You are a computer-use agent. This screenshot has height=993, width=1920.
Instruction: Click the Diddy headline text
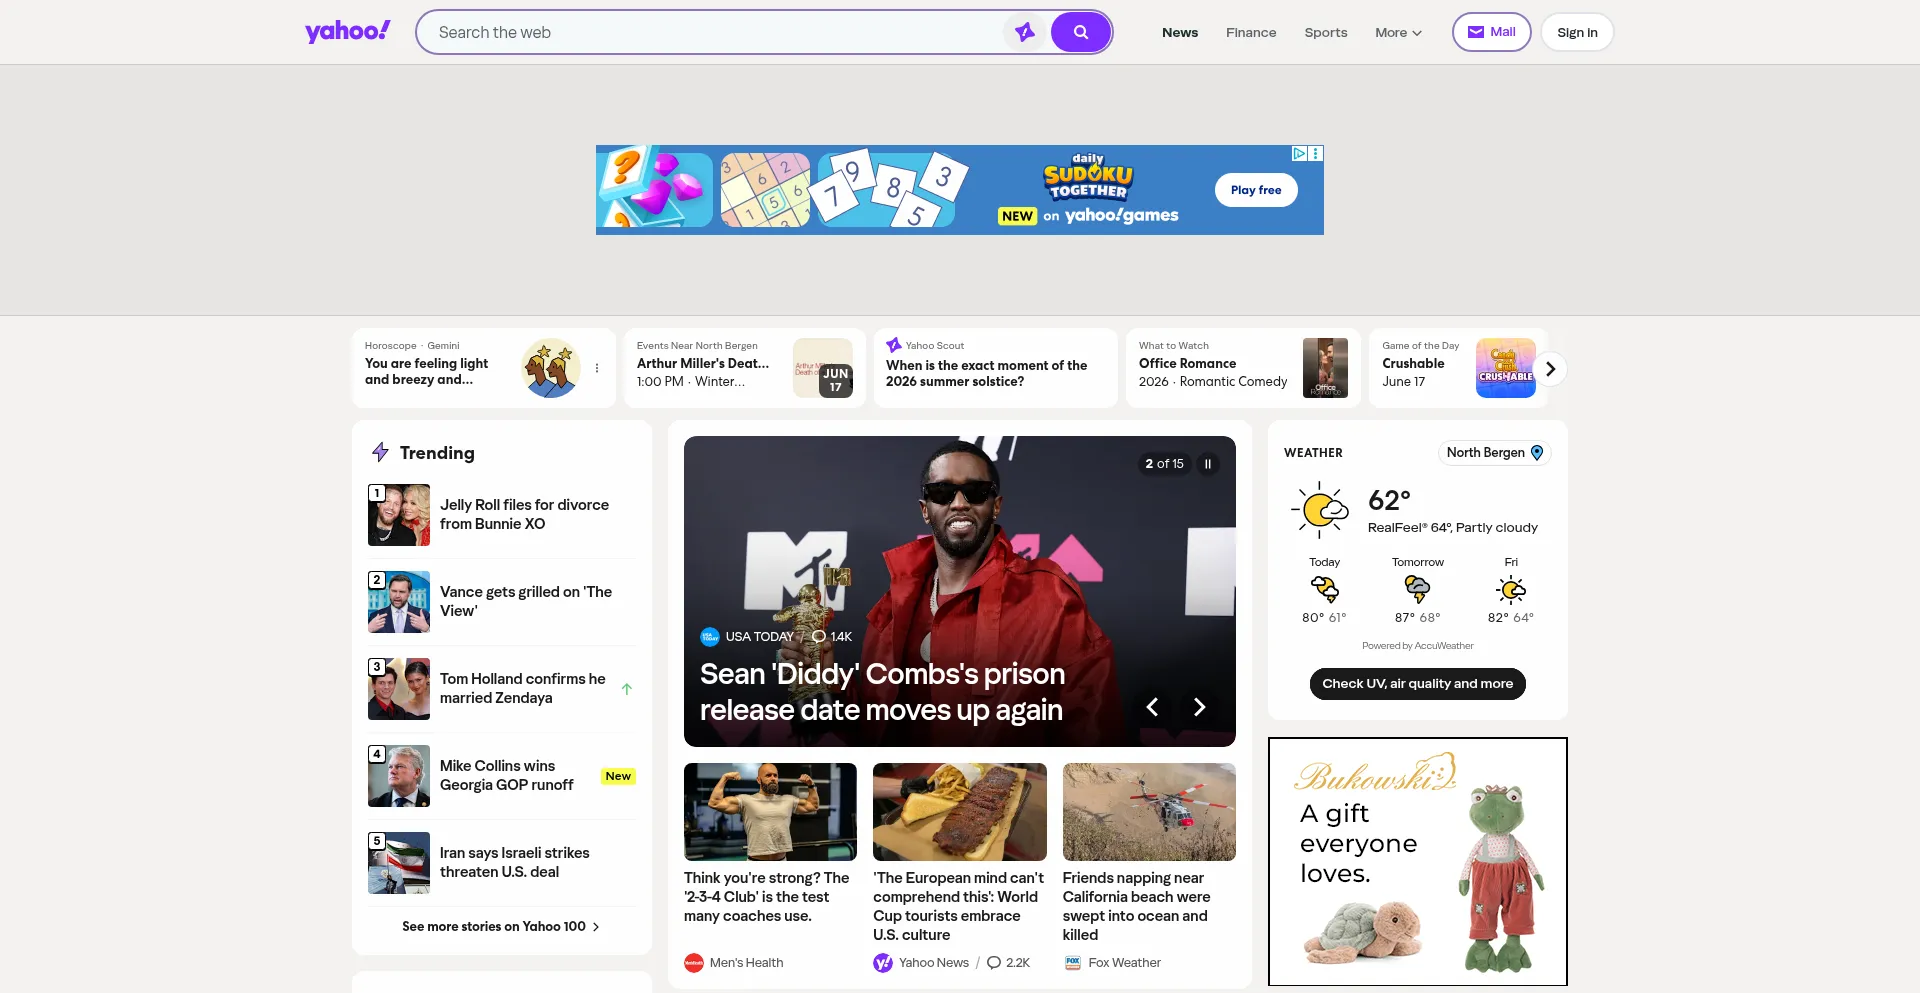pyautogui.click(x=882, y=692)
